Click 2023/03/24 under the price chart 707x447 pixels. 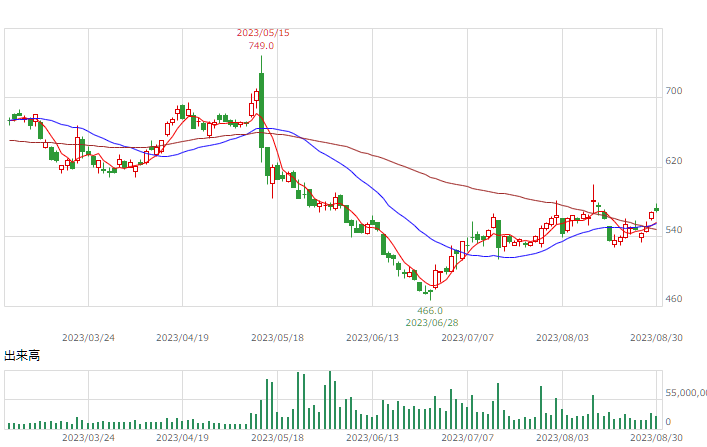(88, 338)
